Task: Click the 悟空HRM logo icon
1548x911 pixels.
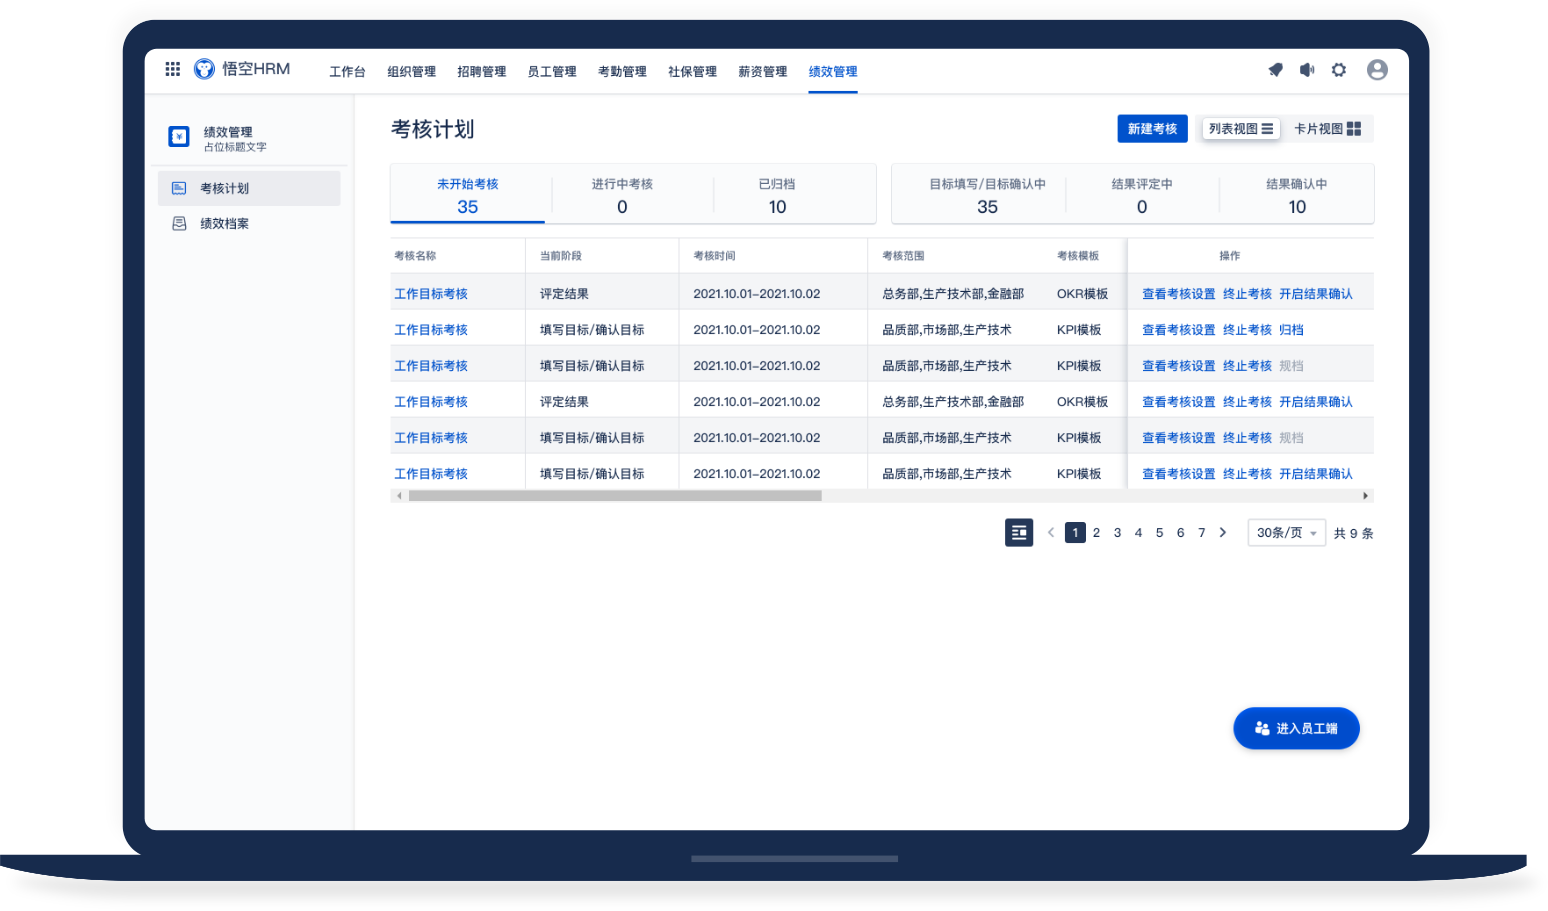Action: [x=204, y=69]
